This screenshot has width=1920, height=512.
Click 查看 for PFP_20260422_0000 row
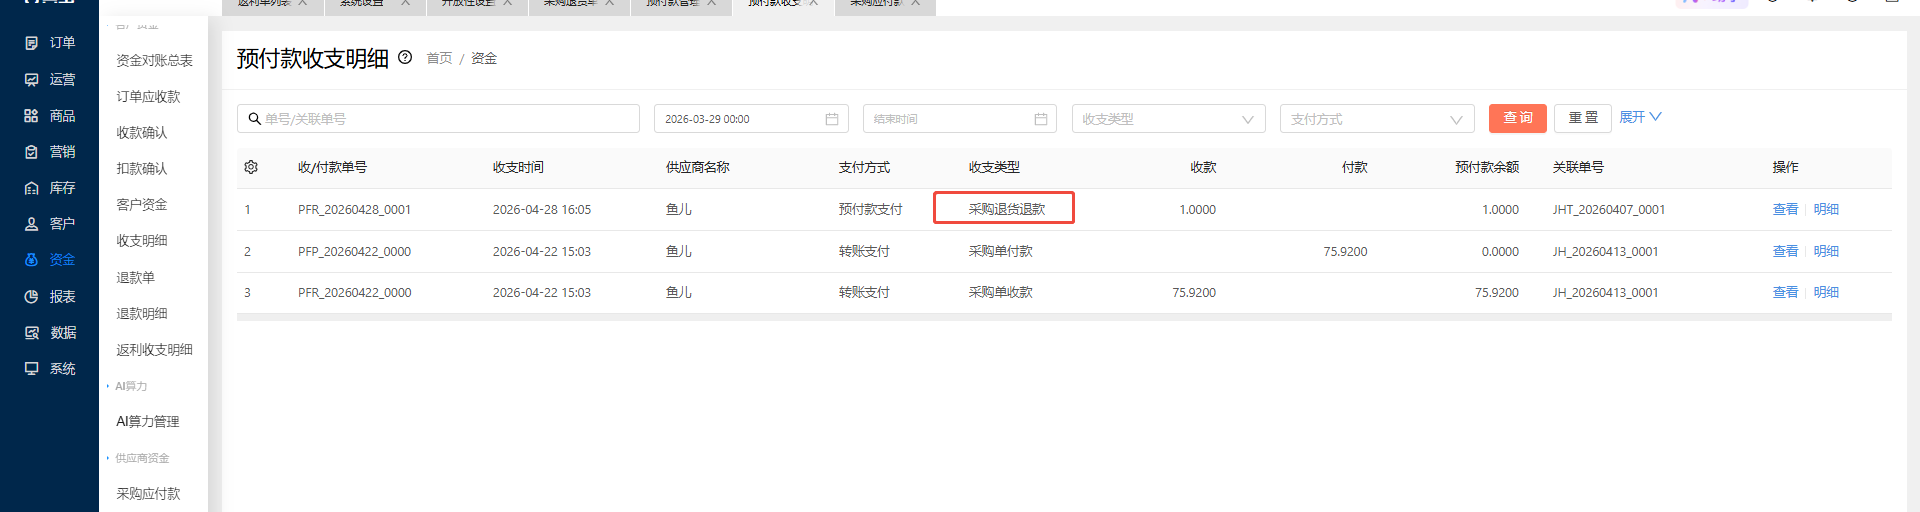point(1785,251)
